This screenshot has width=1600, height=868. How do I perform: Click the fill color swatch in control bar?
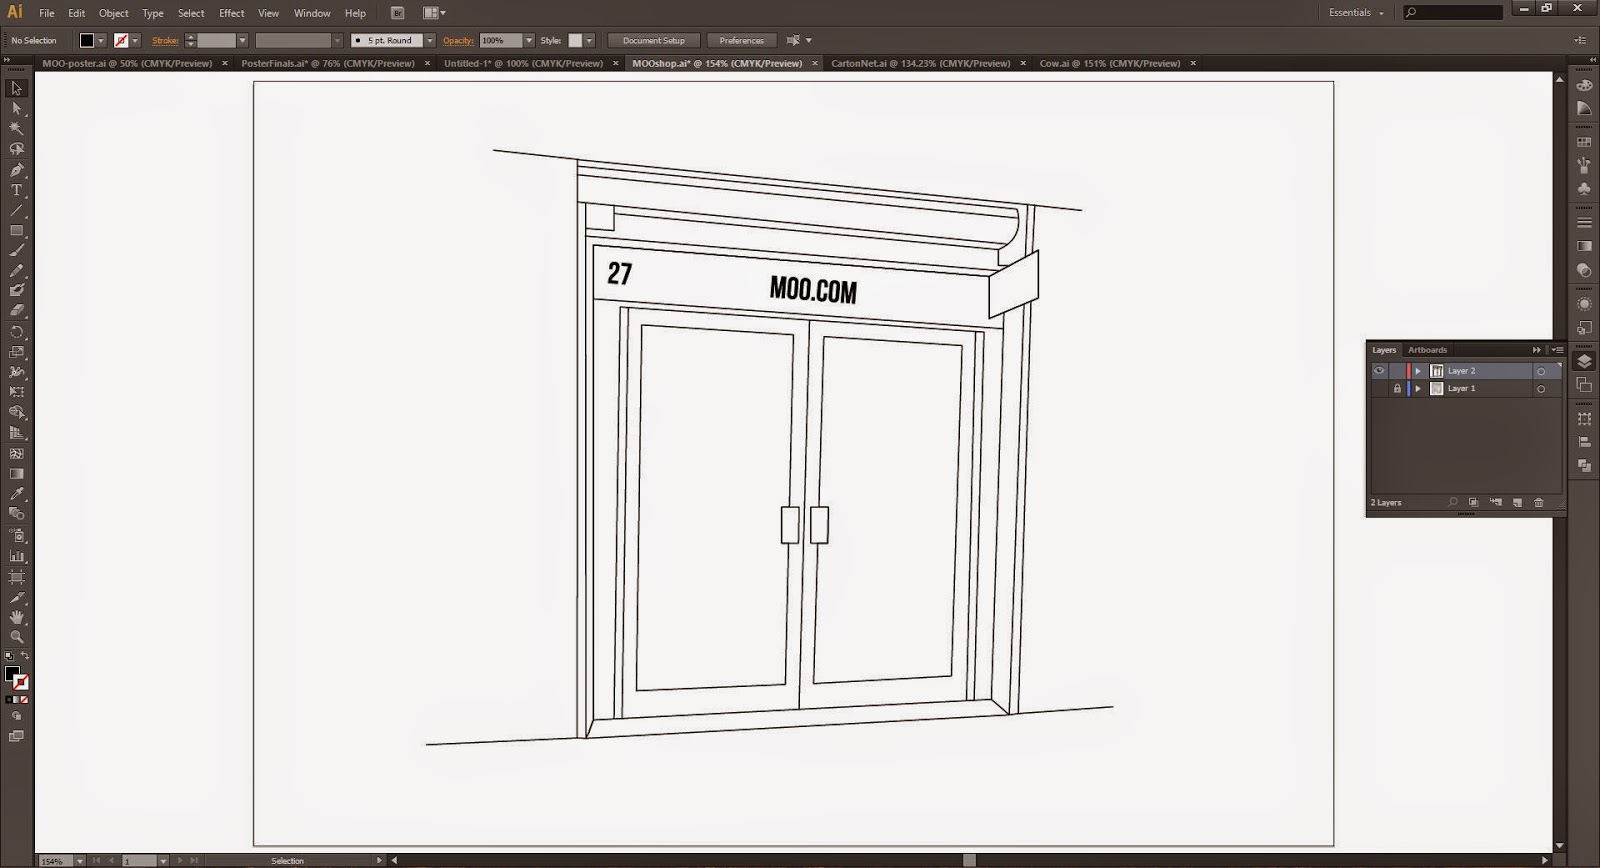87,41
